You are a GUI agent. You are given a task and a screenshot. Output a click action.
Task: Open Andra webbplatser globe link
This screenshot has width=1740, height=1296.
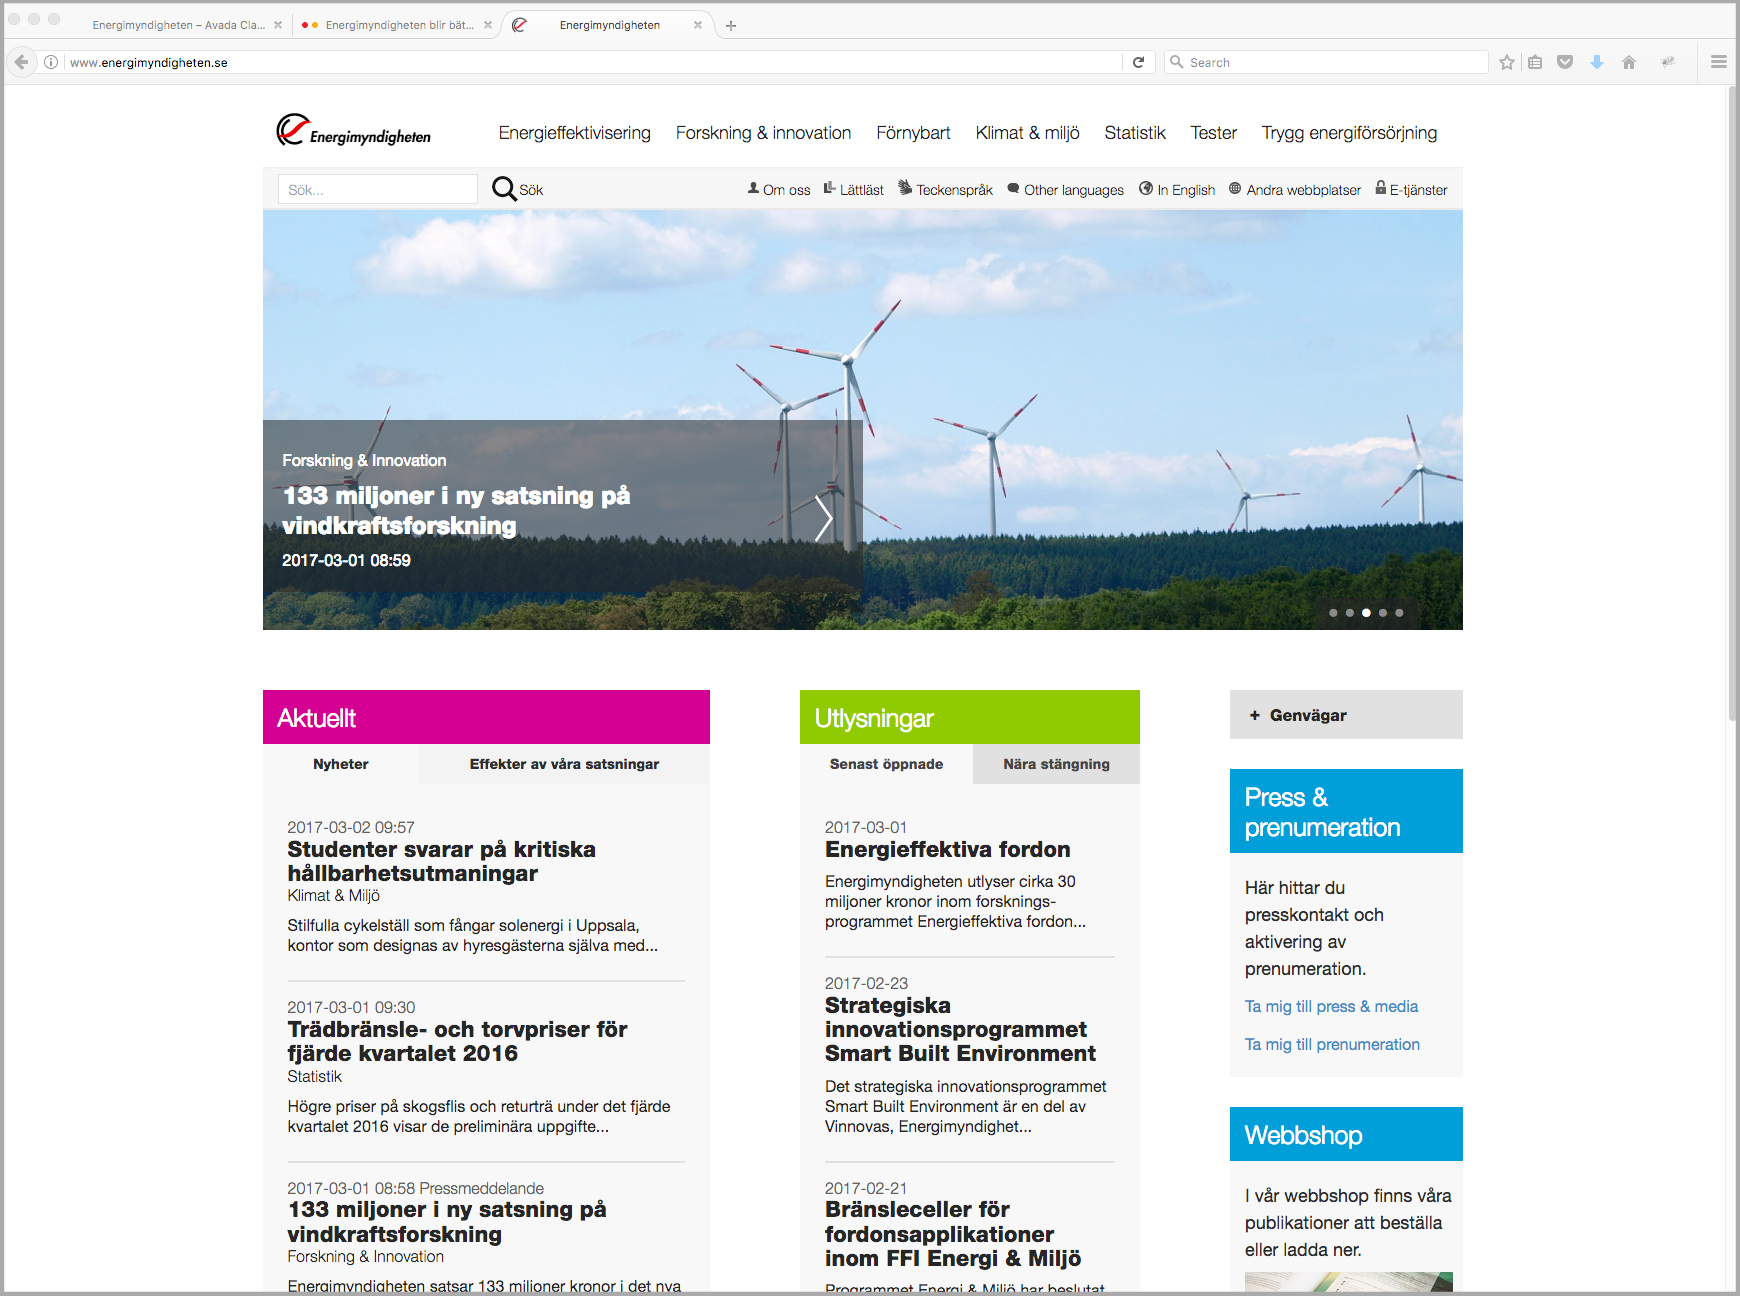tap(1295, 190)
